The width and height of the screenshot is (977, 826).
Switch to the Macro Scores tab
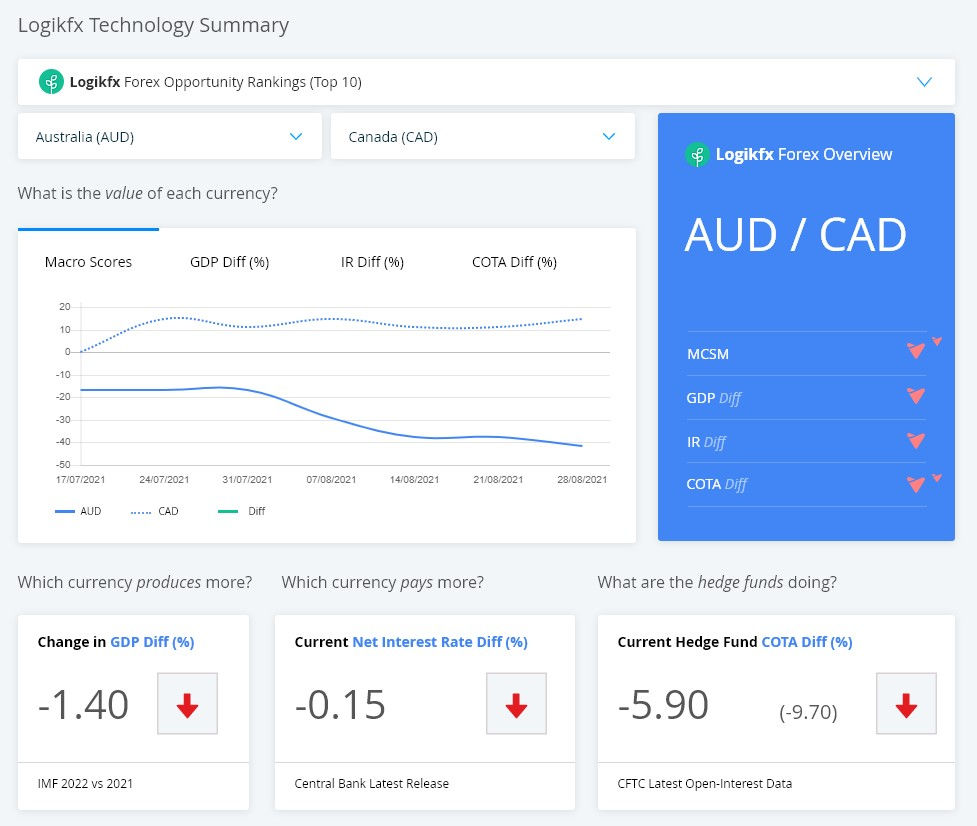(88, 262)
